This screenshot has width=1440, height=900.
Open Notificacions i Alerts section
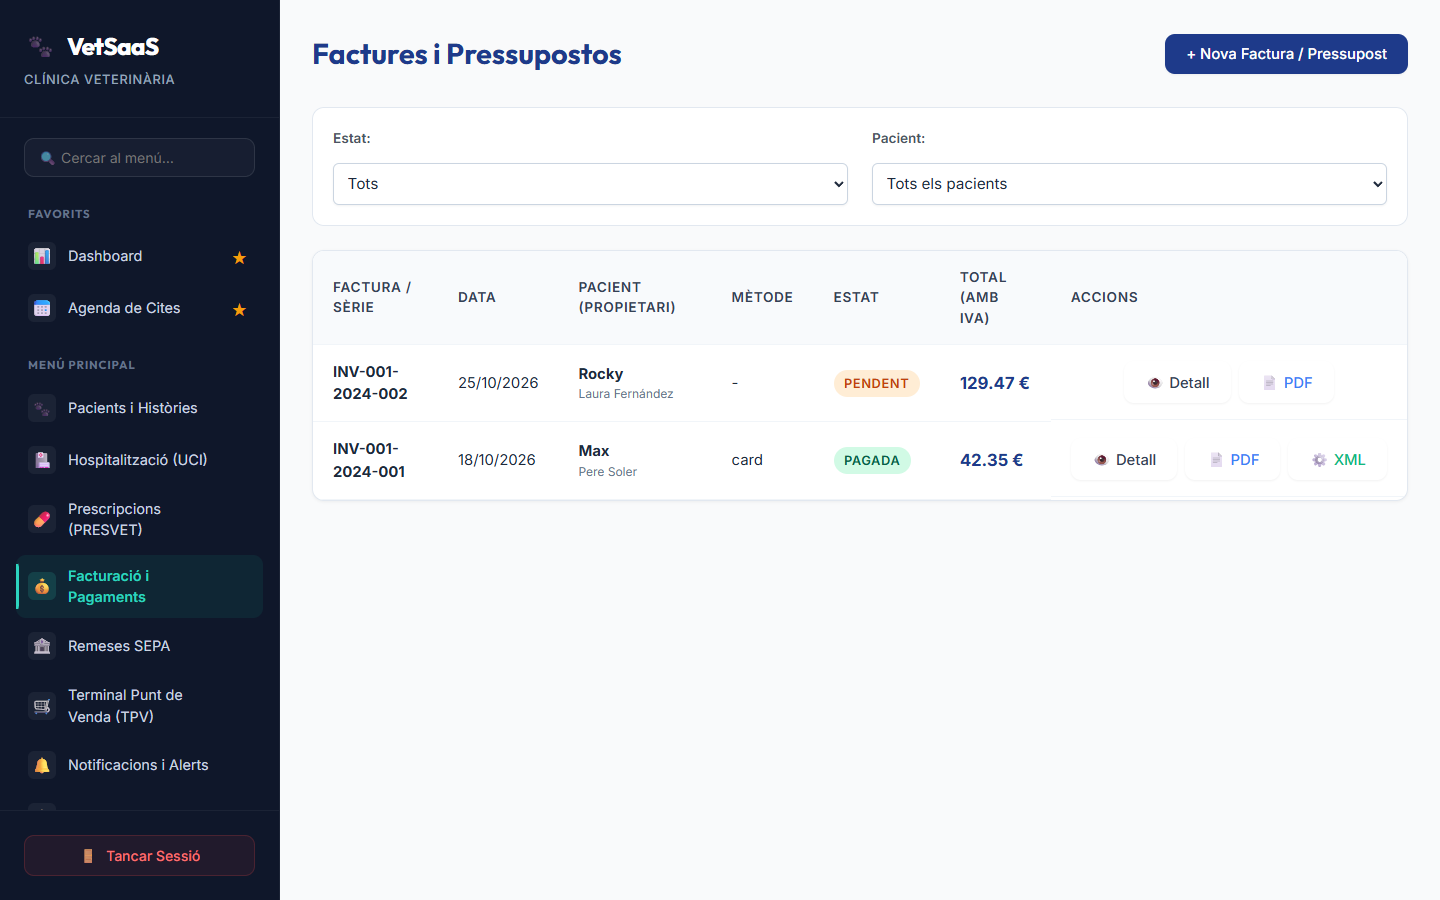click(140, 765)
